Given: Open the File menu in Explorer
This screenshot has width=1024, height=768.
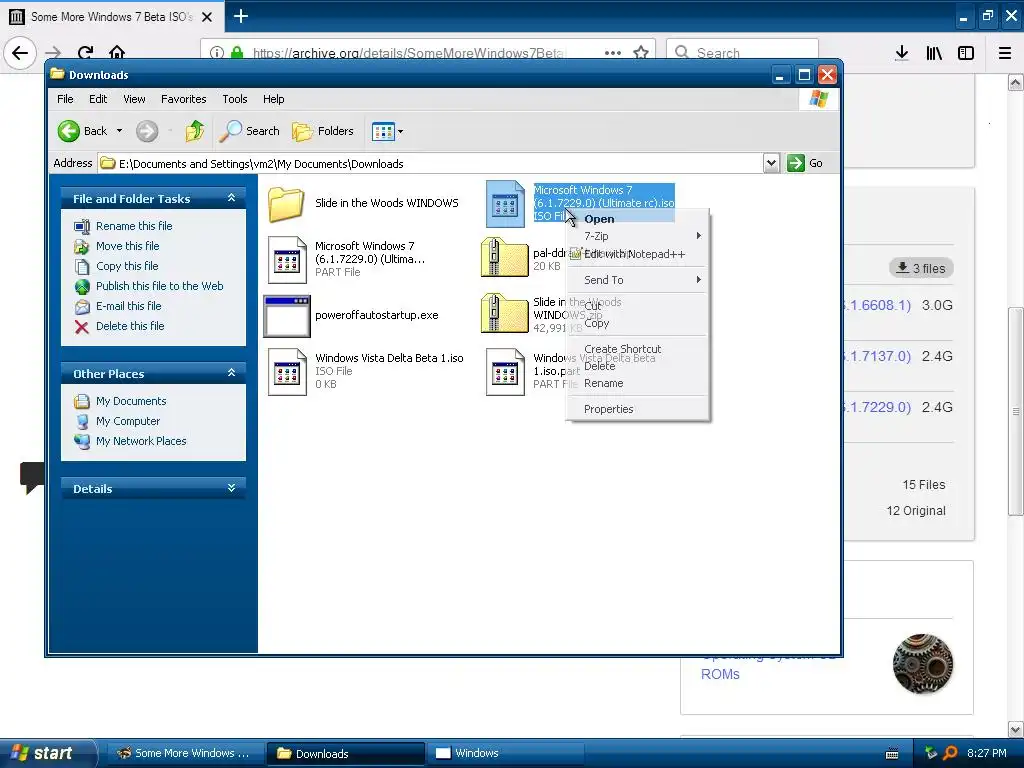Looking at the screenshot, I should (x=65, y=99).
